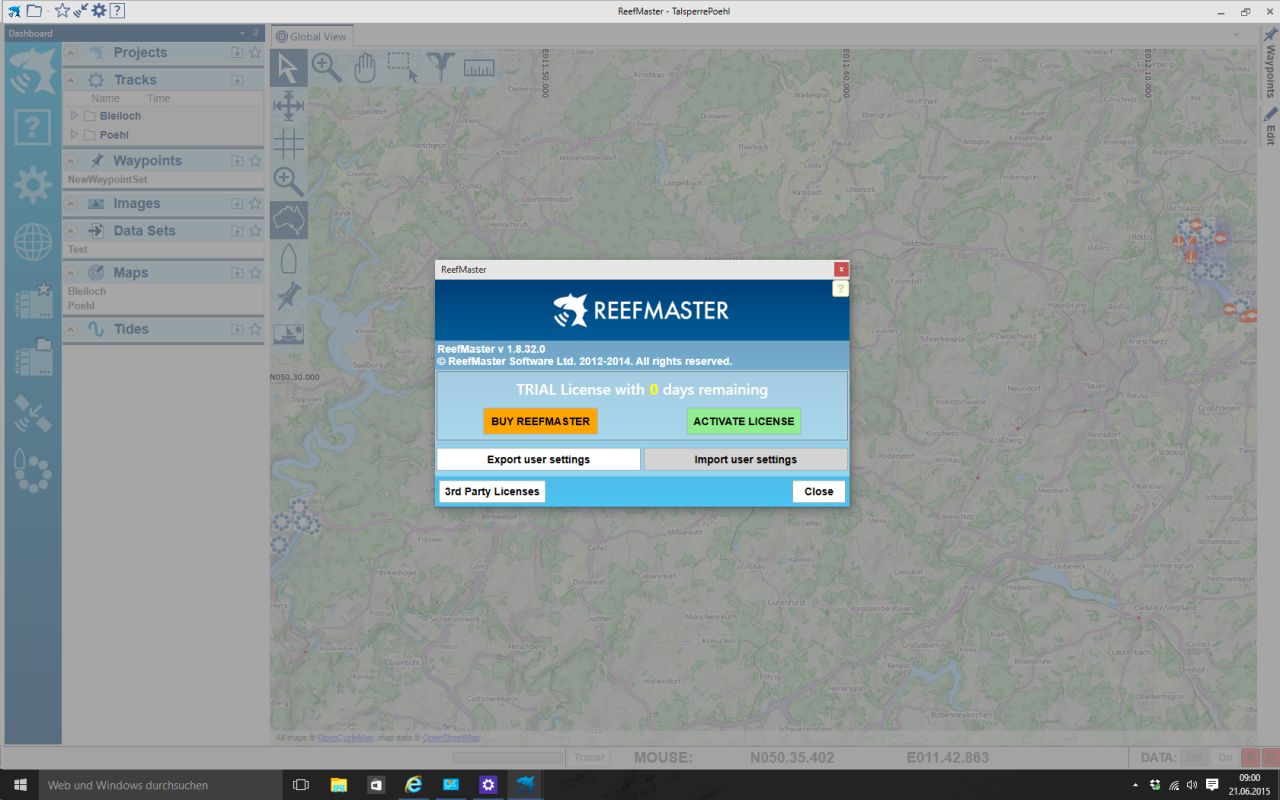Screen dimensions: 1280x800
Task: Choose the rectangle selection tool
Action: coord(402,68)
